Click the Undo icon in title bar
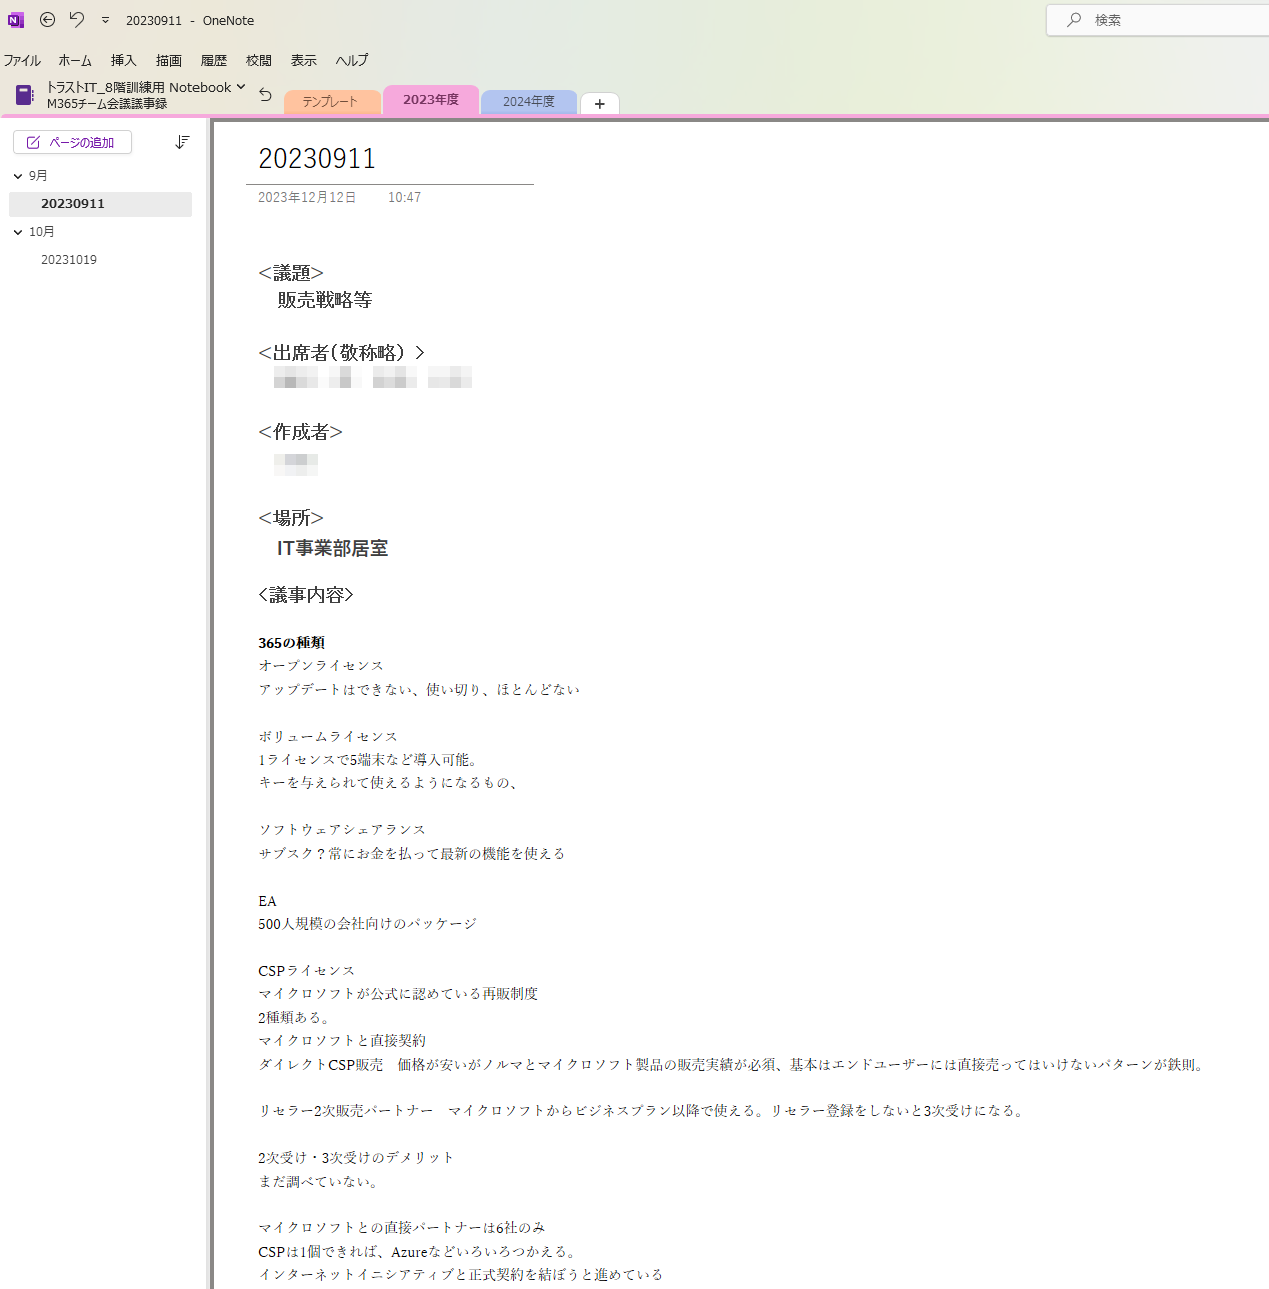 [x=77, y=20]
